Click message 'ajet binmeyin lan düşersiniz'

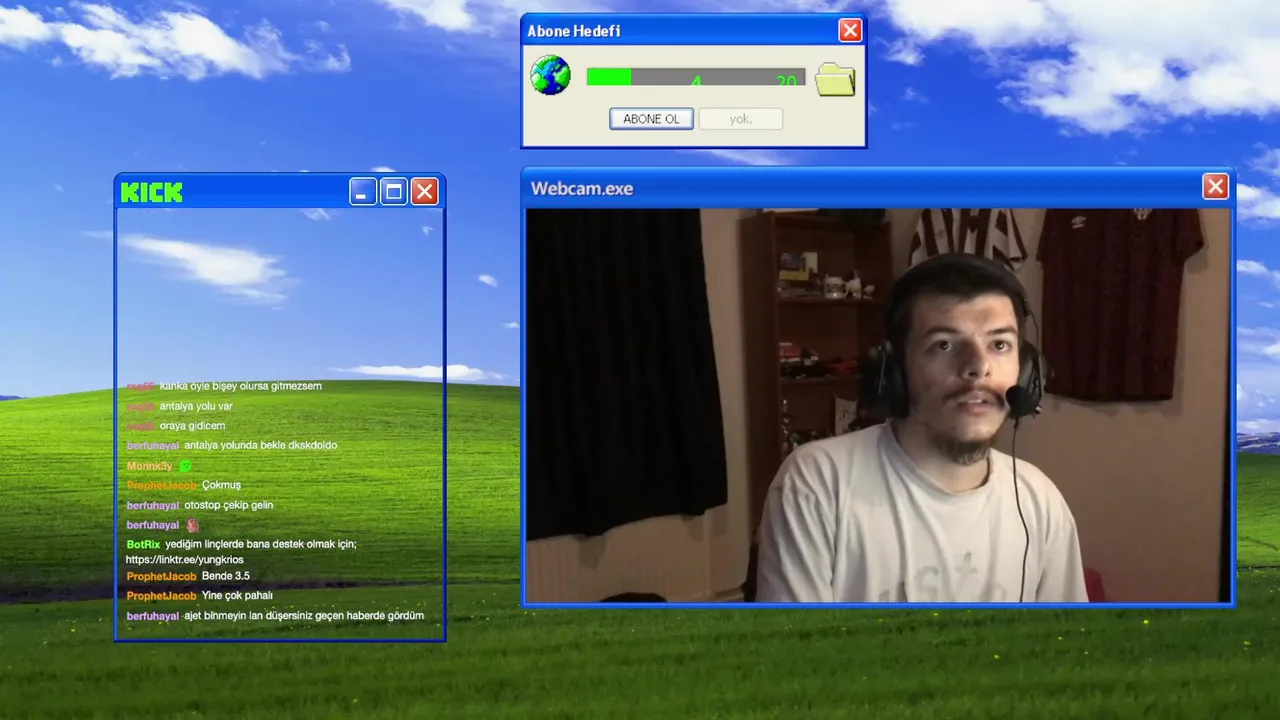click(304, 616)
